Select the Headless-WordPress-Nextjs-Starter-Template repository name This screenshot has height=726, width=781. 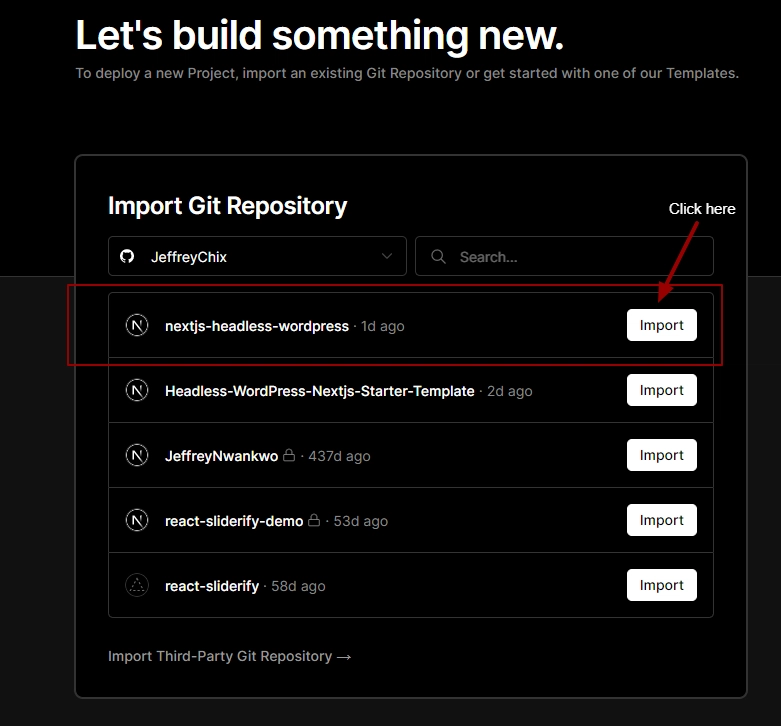(320, 391)
